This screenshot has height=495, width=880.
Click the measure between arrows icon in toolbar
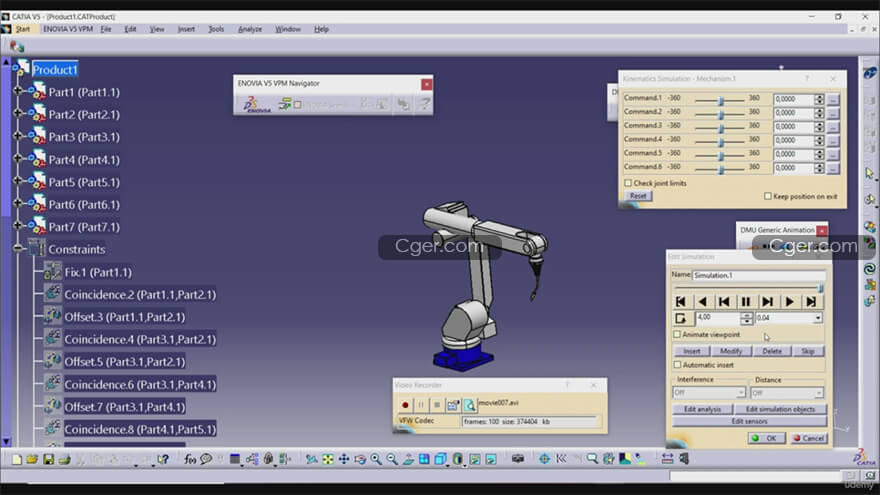point(667,459)
